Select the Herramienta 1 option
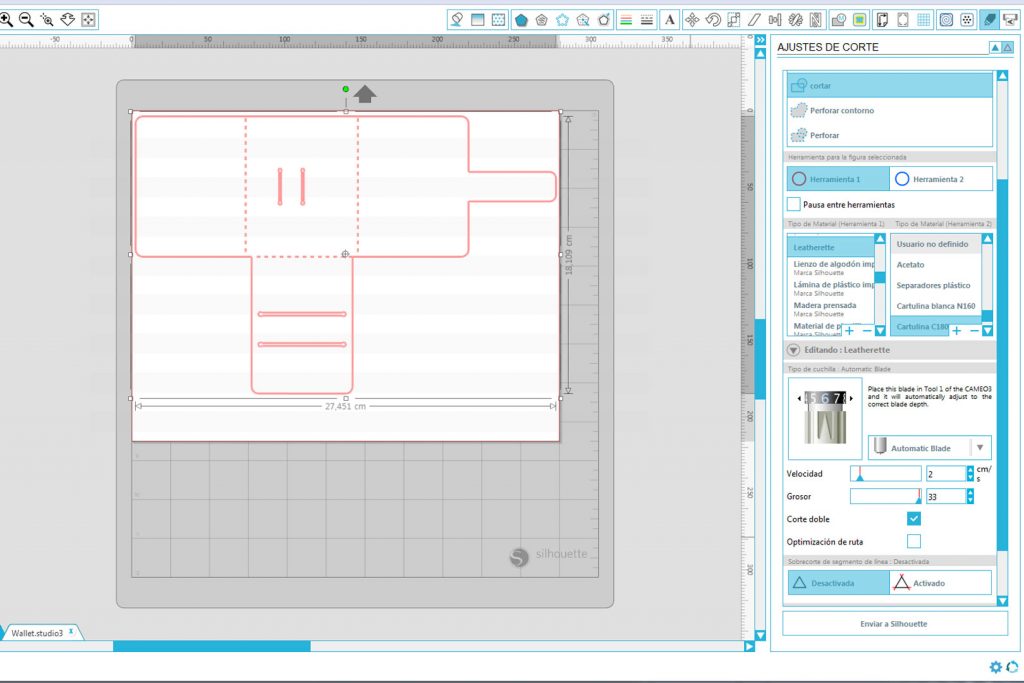This screenshot has height=683, width=1024. (x=839, y=179)
